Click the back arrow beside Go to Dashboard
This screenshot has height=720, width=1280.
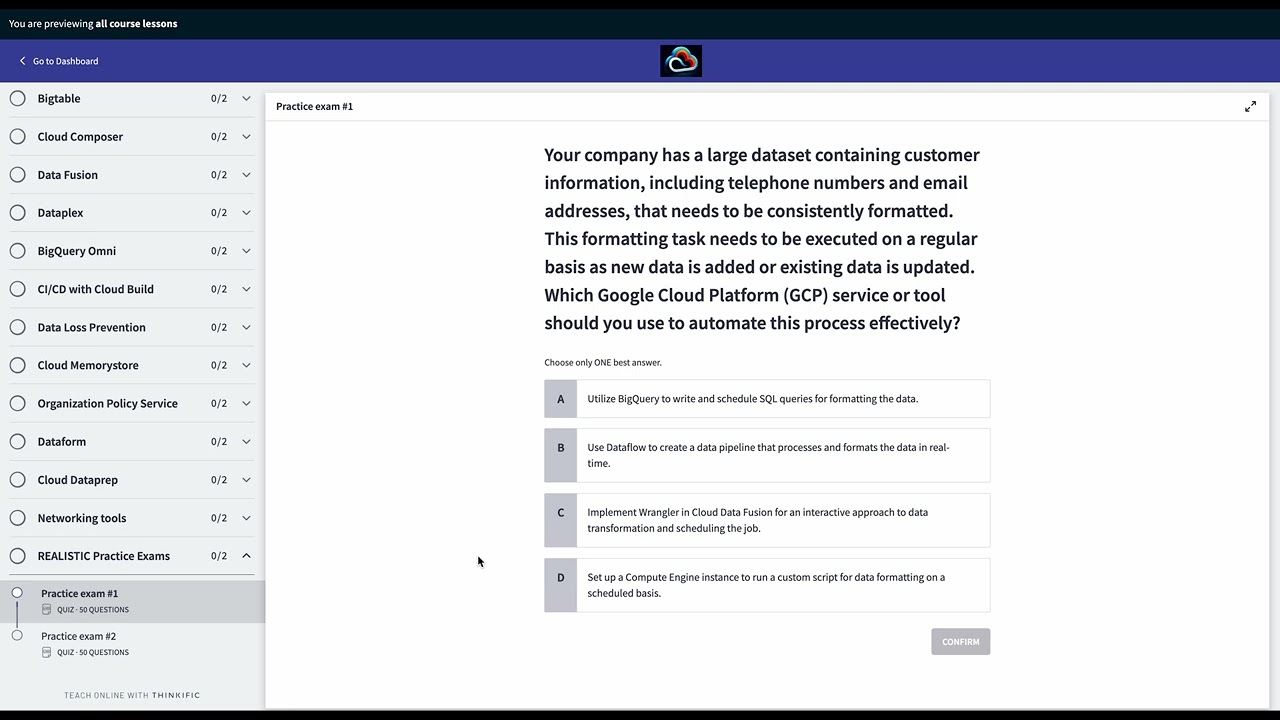click(x=23, y=61)
